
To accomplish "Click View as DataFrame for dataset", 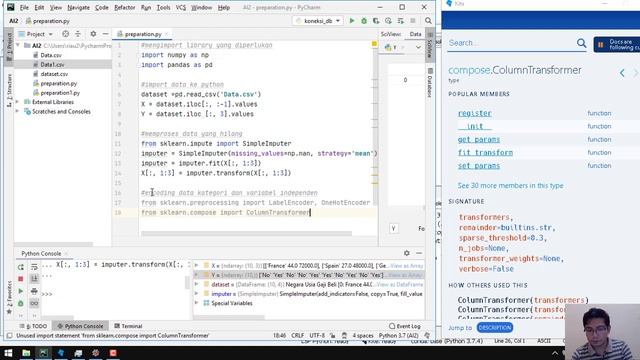I will (x=400, y=284).
